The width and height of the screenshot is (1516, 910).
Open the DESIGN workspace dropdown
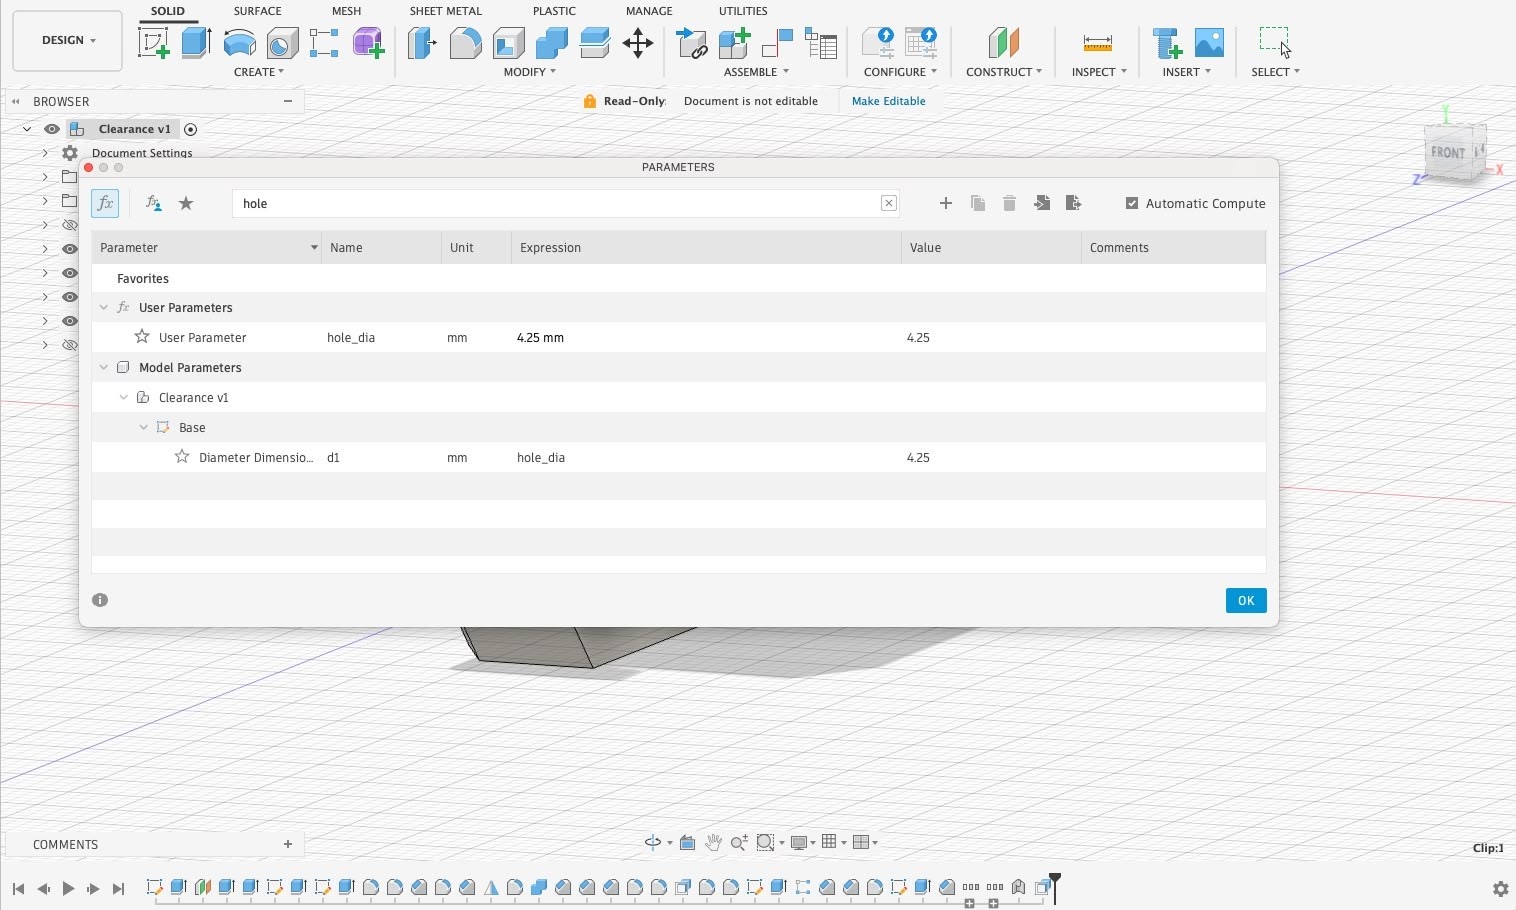click(x=68, y=41)
